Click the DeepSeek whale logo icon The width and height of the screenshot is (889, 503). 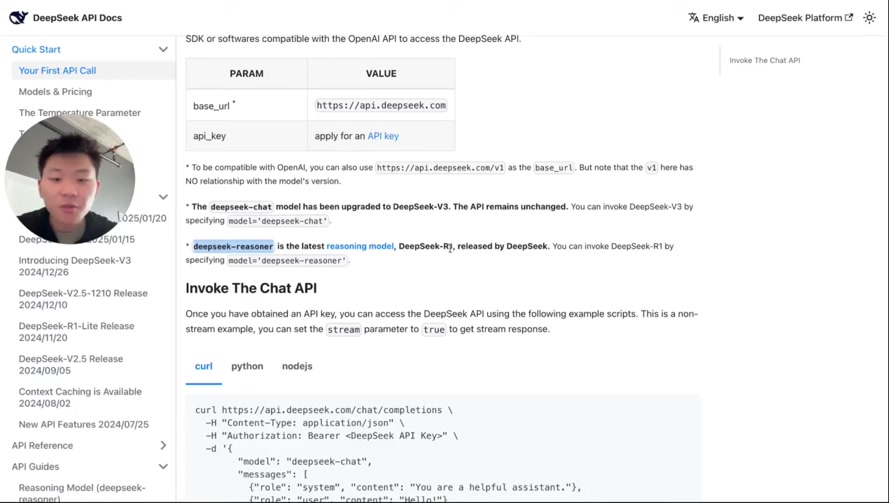coord(18,18)
